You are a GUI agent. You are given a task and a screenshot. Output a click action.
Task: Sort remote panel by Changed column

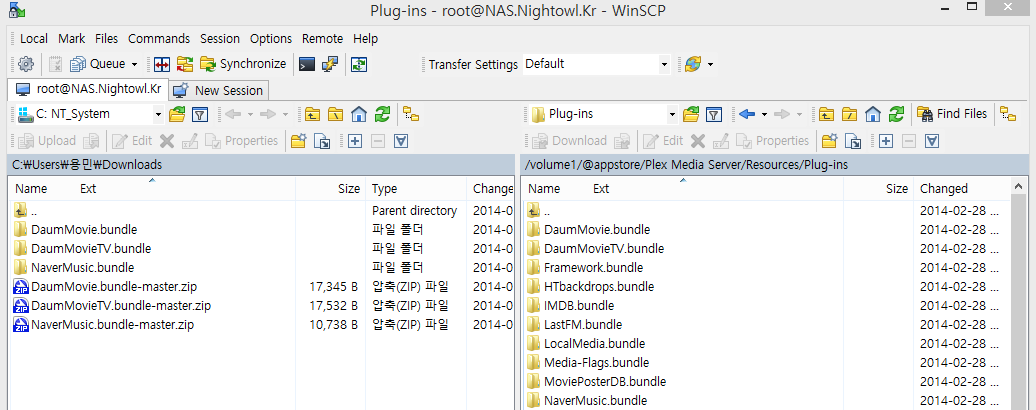point(961,189)
